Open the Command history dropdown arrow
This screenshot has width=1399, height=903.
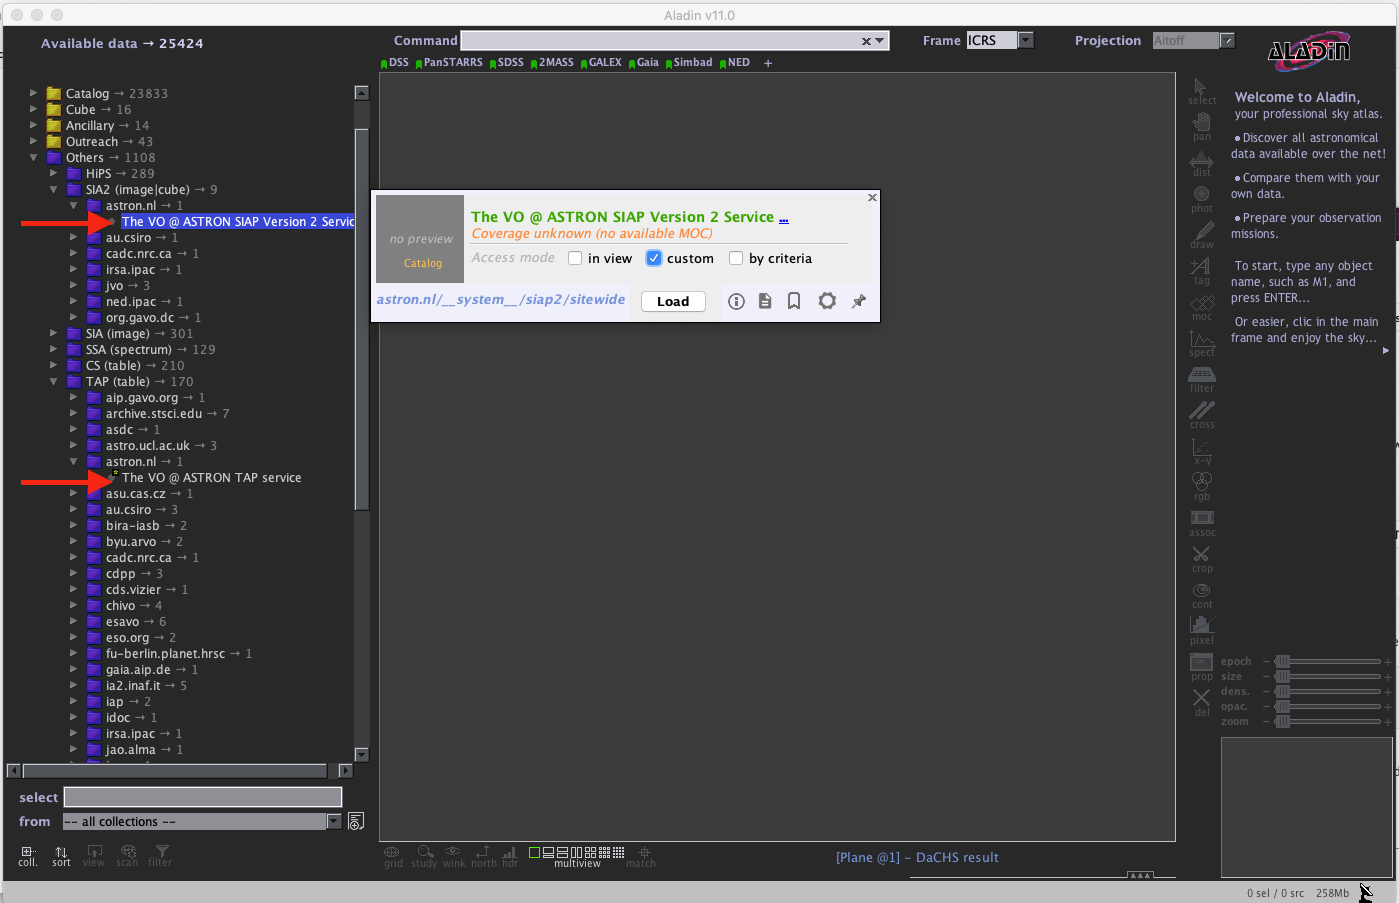pyautogui.click(x=879, y=41)
